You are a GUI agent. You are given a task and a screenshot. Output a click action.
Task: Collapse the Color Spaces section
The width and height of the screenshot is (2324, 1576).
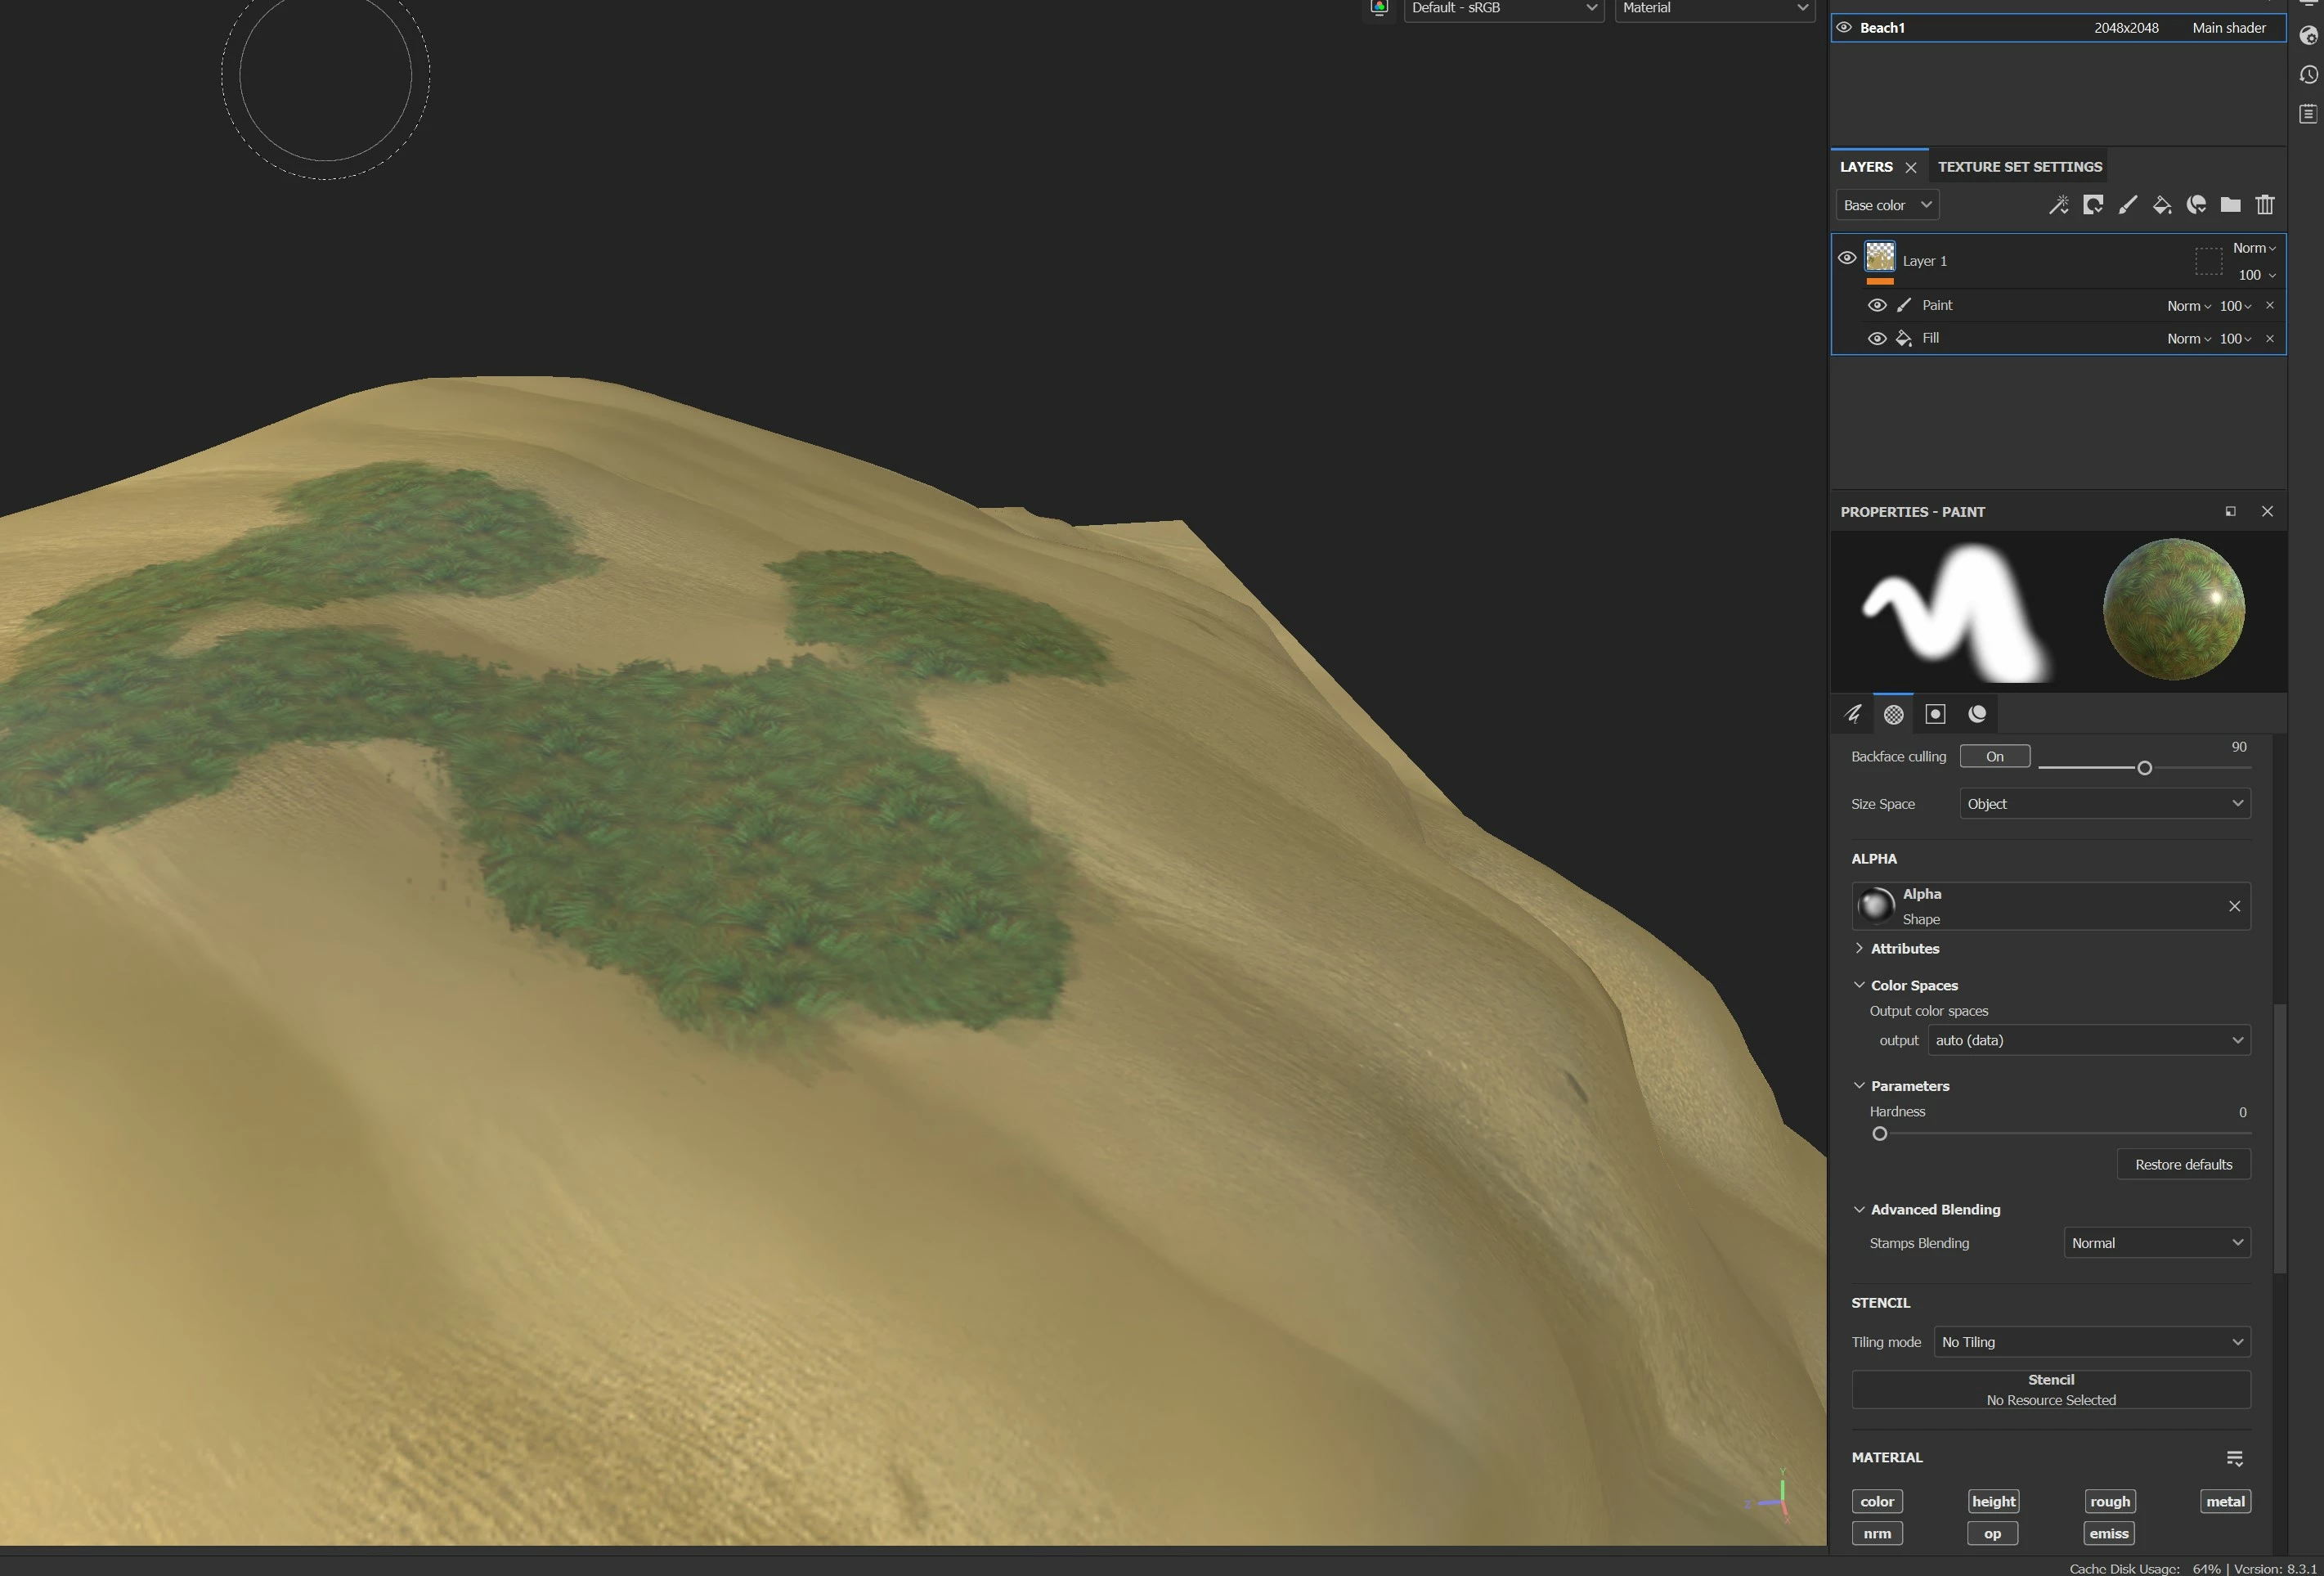1859,985
